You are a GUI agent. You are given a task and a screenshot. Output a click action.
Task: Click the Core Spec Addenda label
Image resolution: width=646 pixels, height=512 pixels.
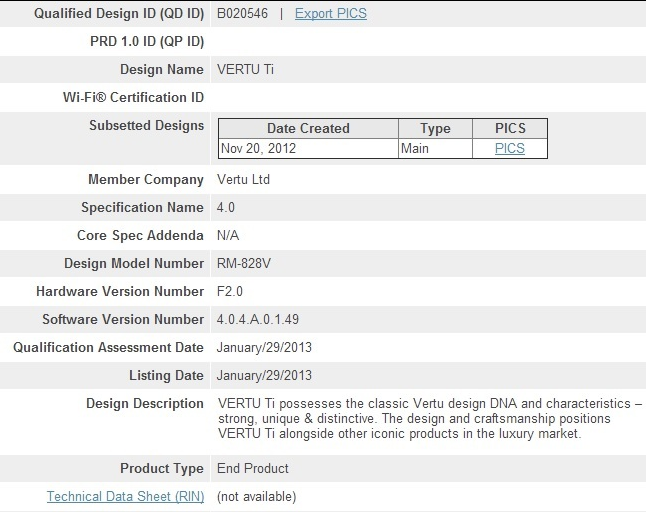tap(140, 235)
